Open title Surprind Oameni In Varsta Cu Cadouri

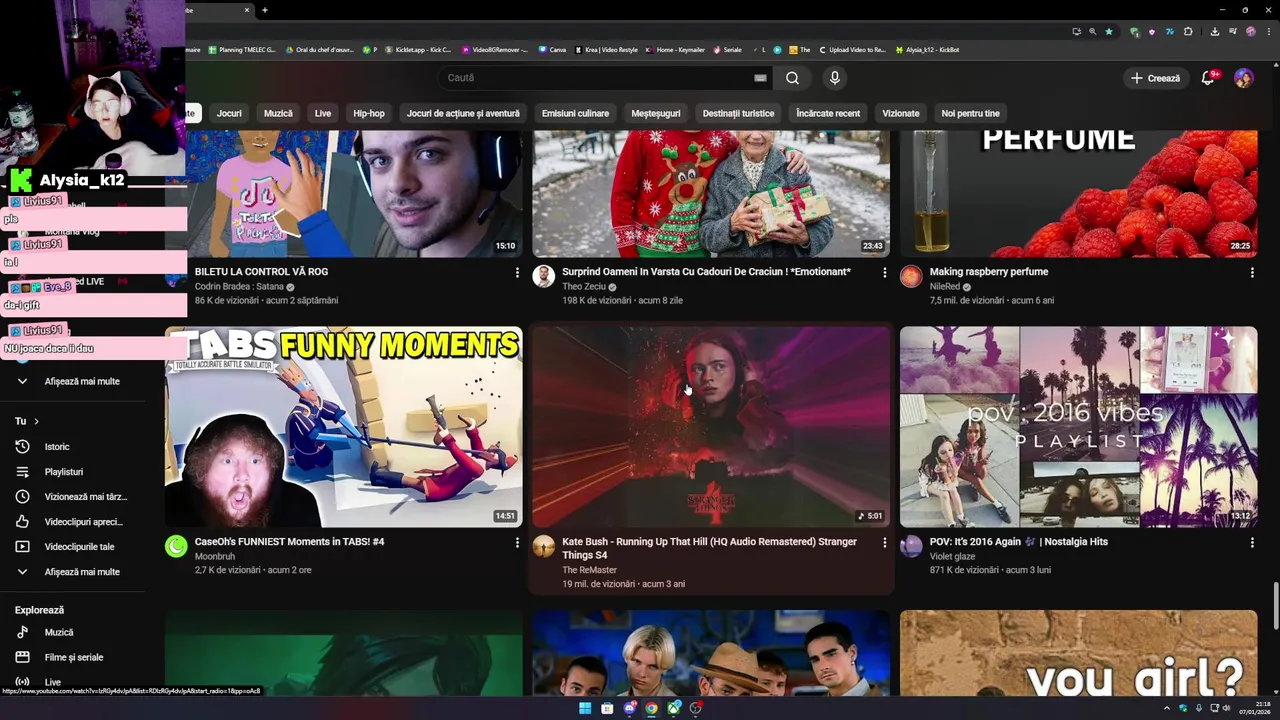[706, 272]
